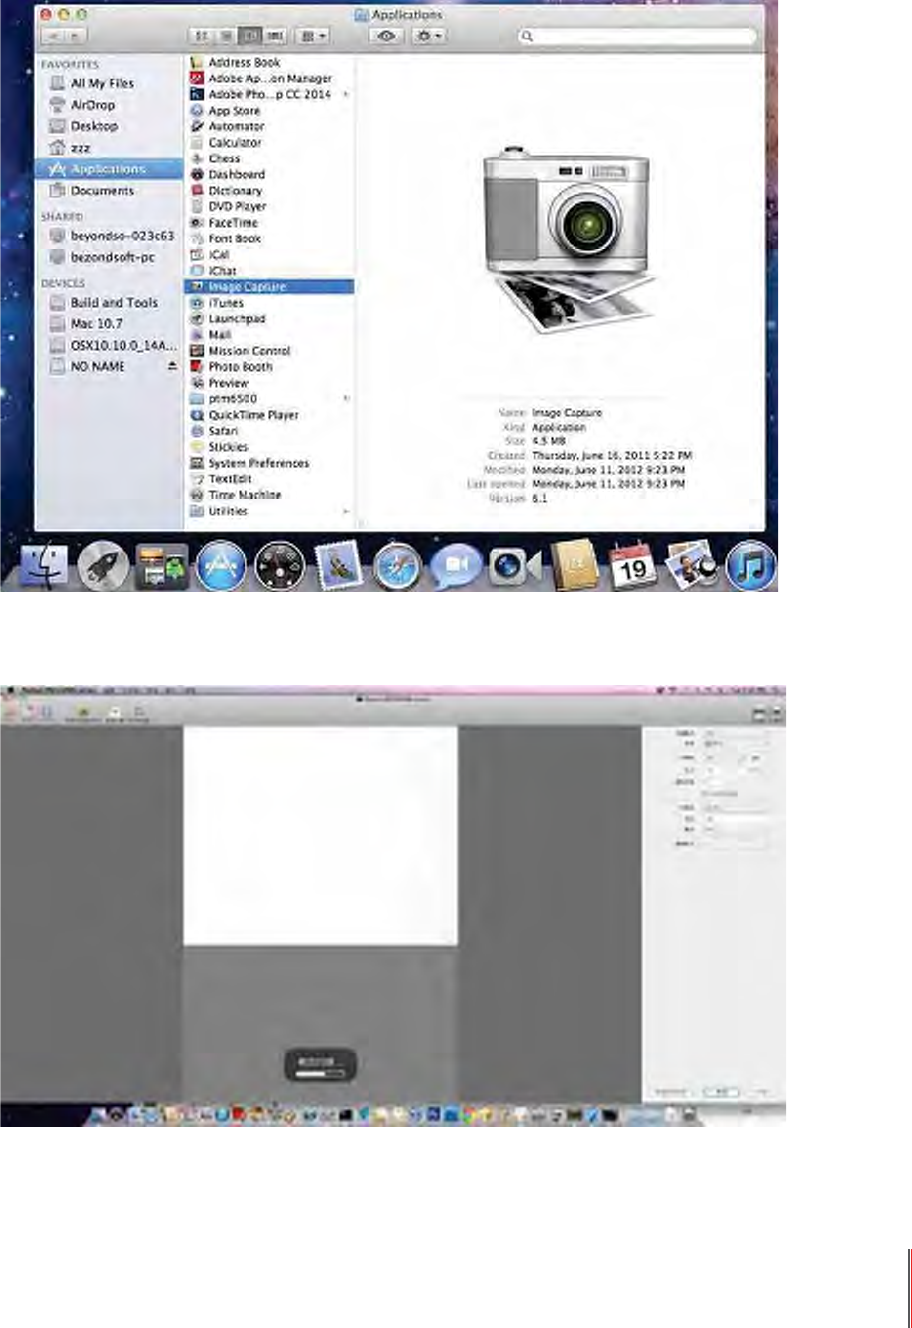Viewport: 912px width, 1328px height.
Task: Select the OSX10.10.0_14A volume in sidebar
Action: pyautogui.click(x=124, y=345)
